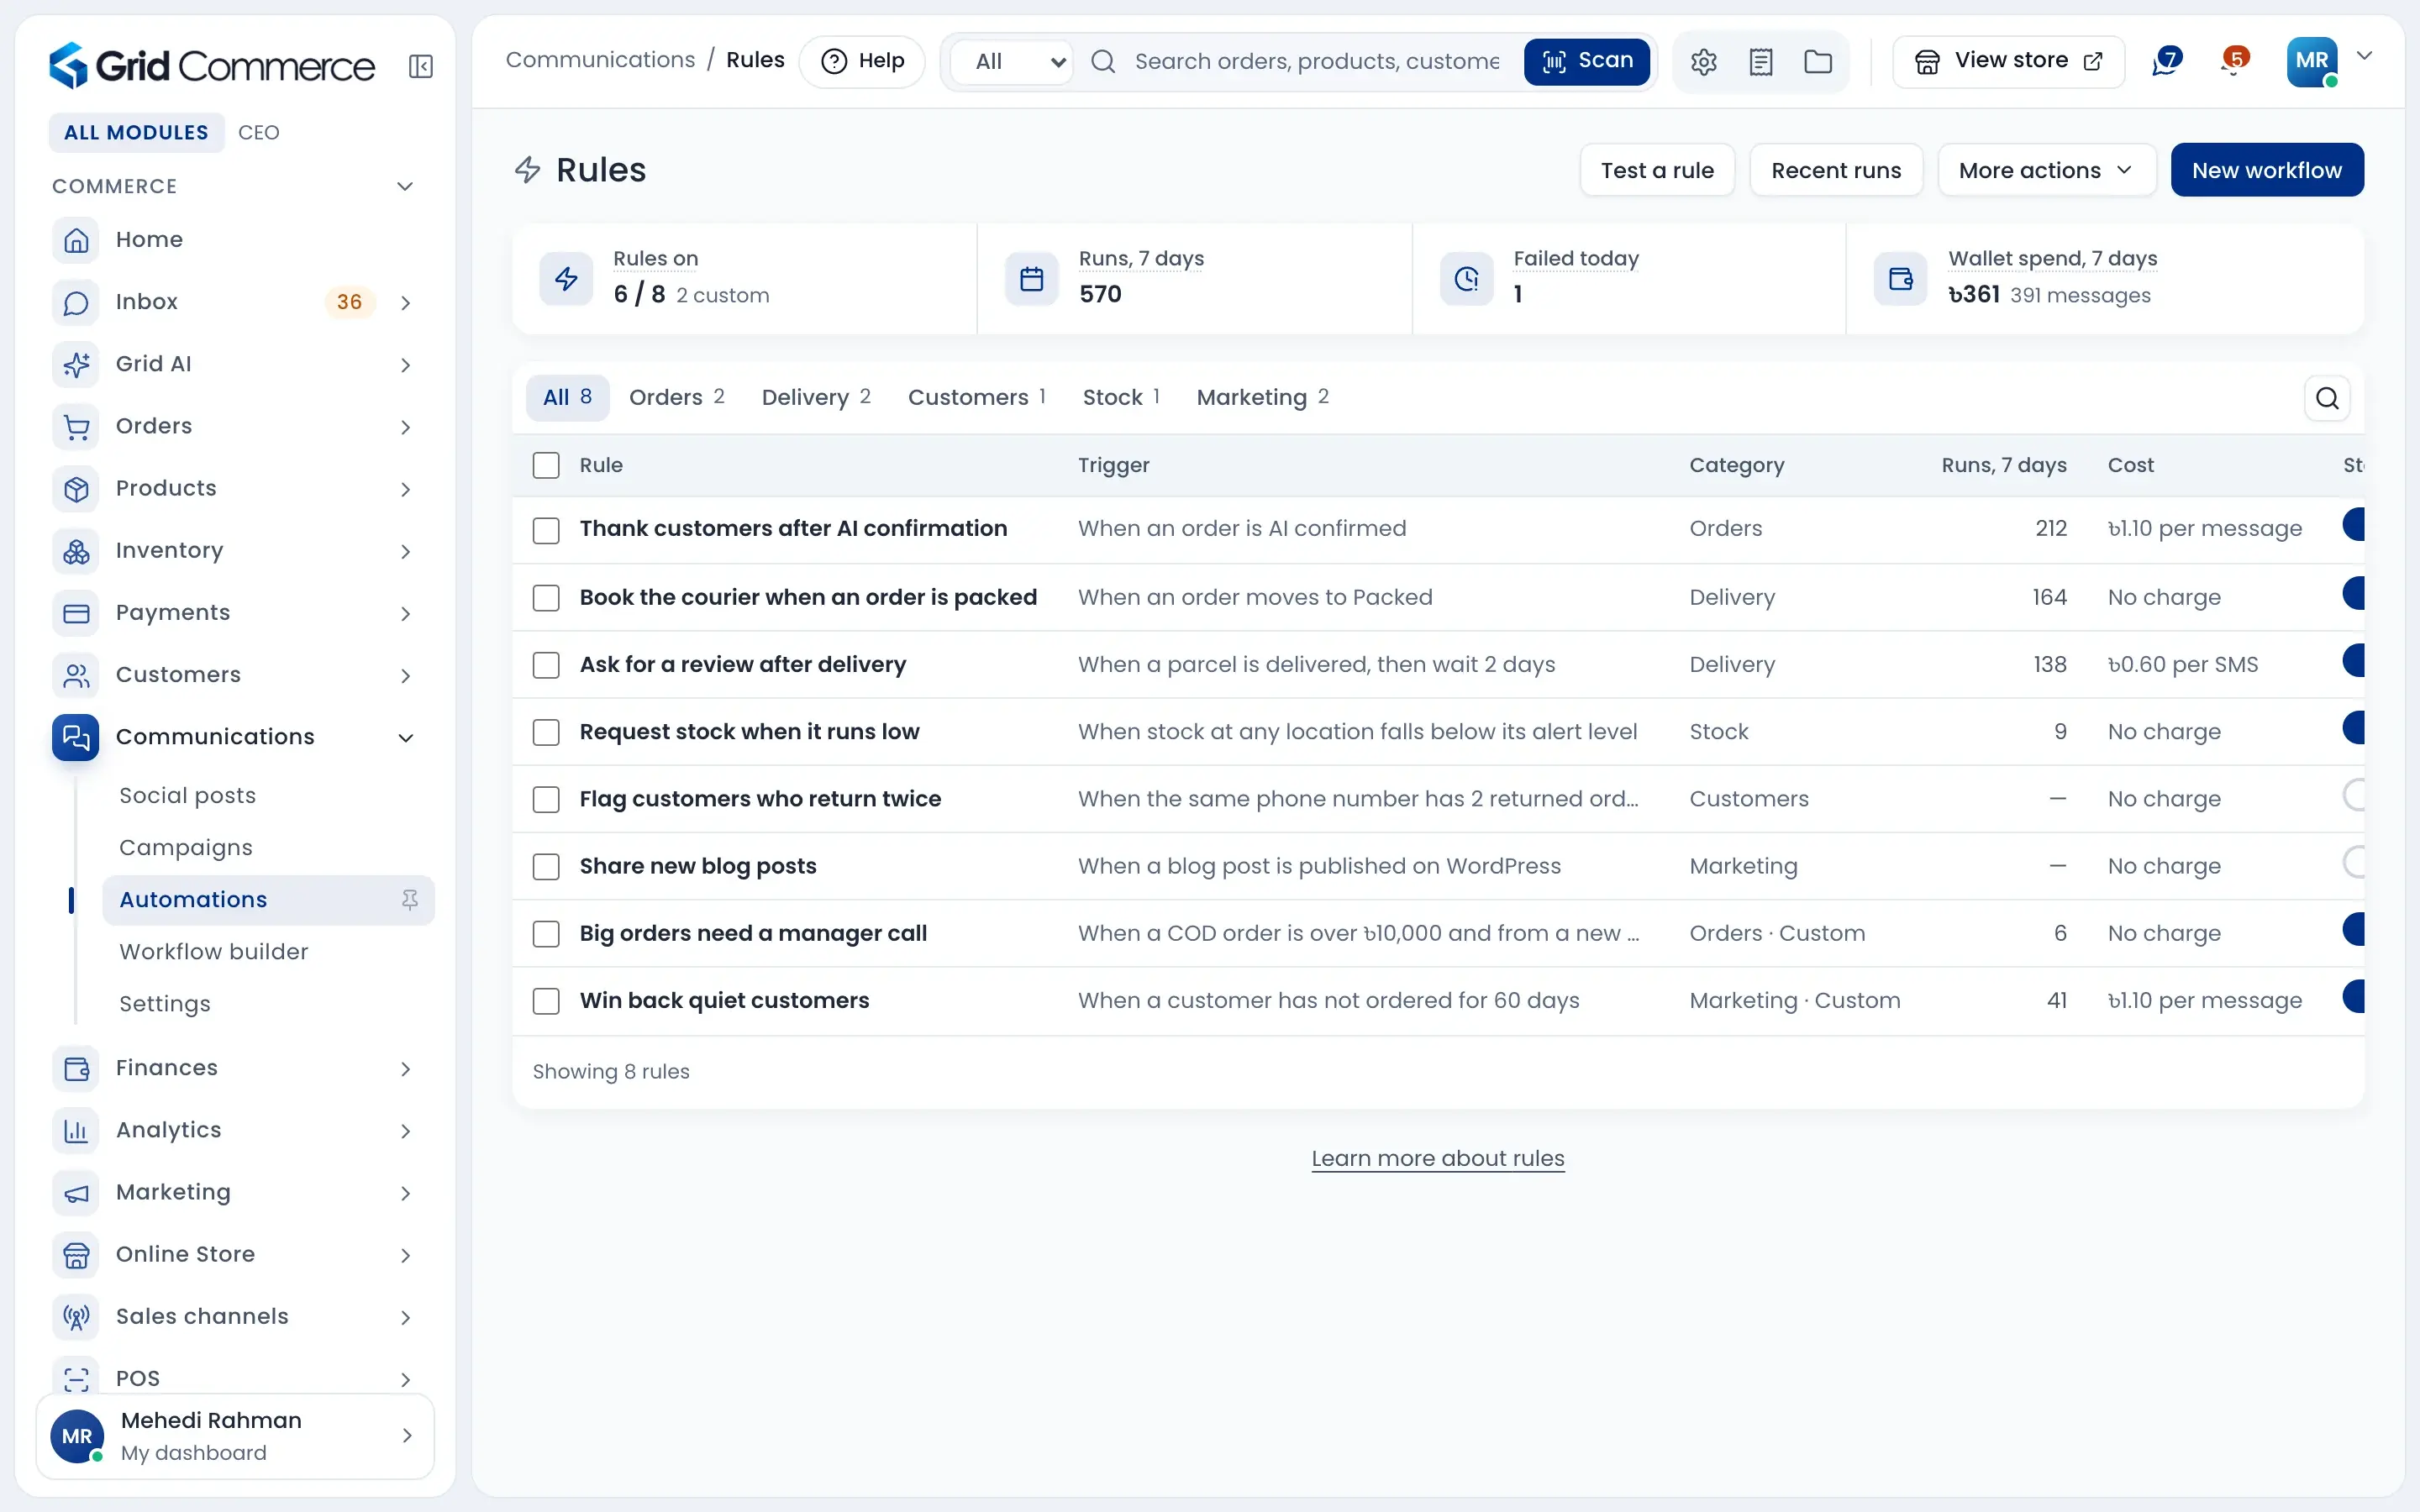Screen dimensions: 2420x1512
Task: Tick the 'Win back quiet customers' checkbox
Action: [546, 1001]
